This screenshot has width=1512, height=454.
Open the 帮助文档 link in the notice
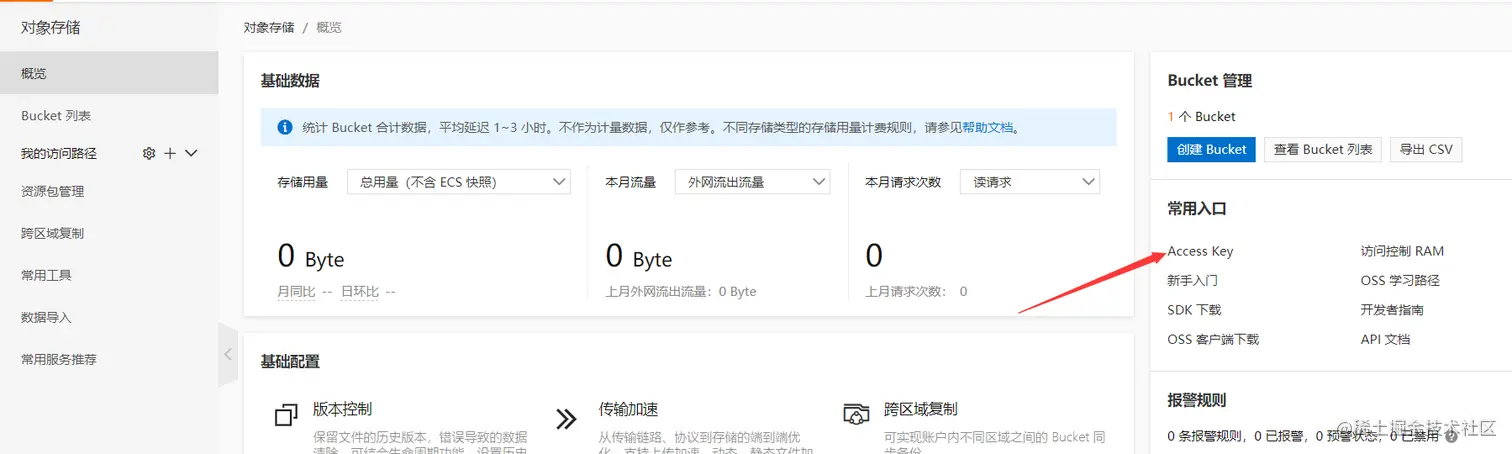pos(987,128)
